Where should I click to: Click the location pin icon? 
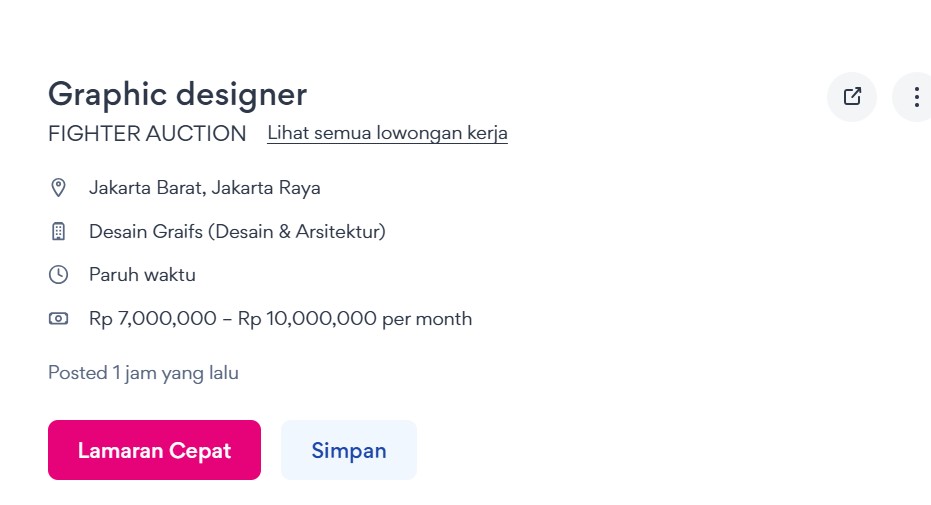point(58,188)
